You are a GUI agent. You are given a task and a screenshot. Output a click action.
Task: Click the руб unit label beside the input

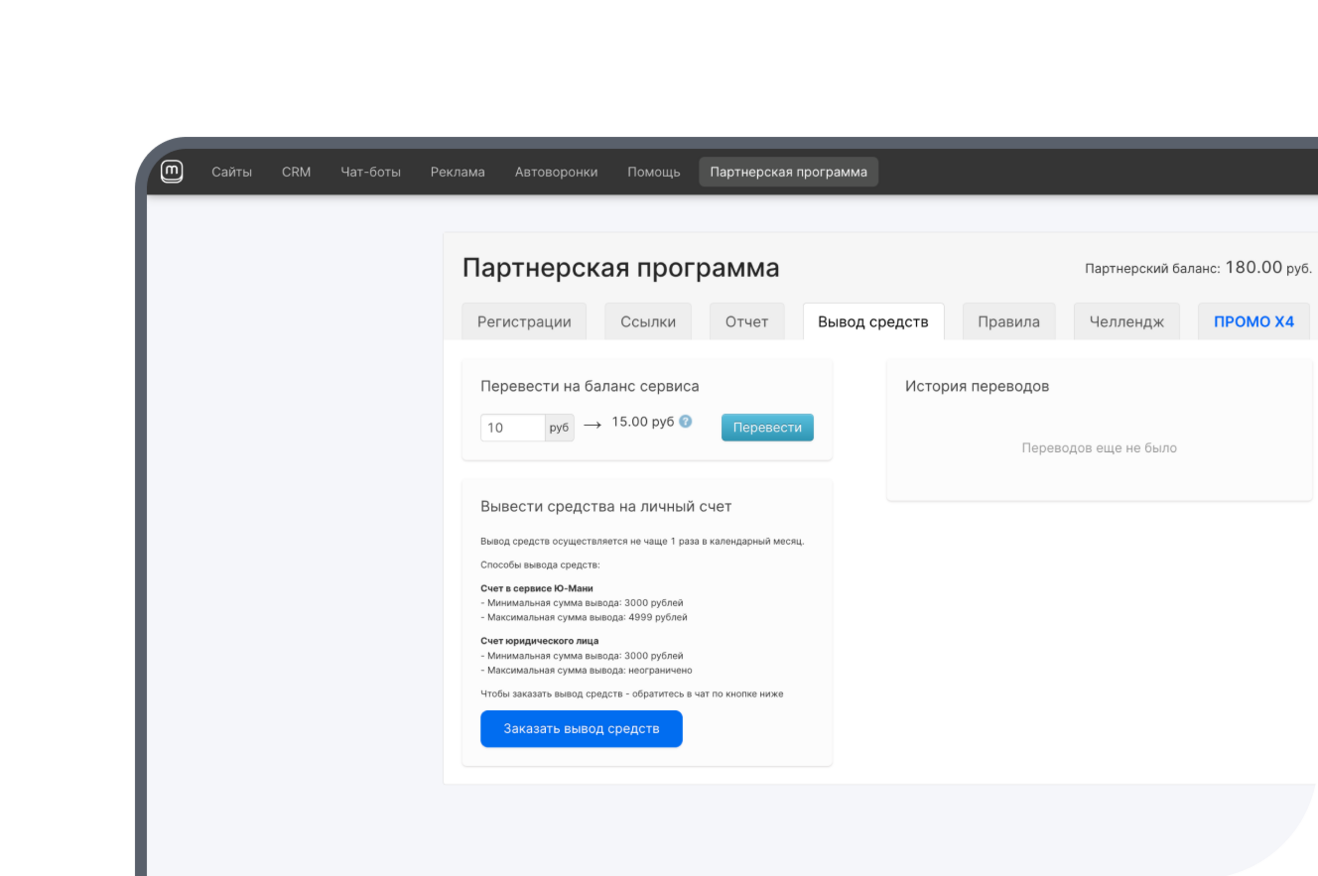coord(559,428)
